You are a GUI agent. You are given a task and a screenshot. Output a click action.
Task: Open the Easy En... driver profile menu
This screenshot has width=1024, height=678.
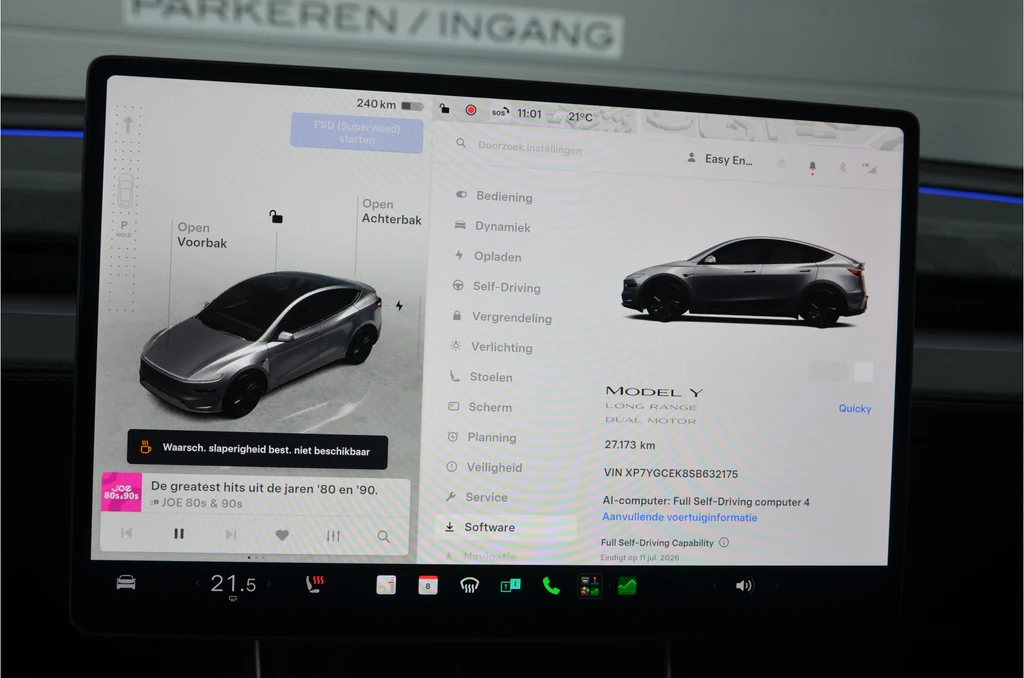(720, 159)
